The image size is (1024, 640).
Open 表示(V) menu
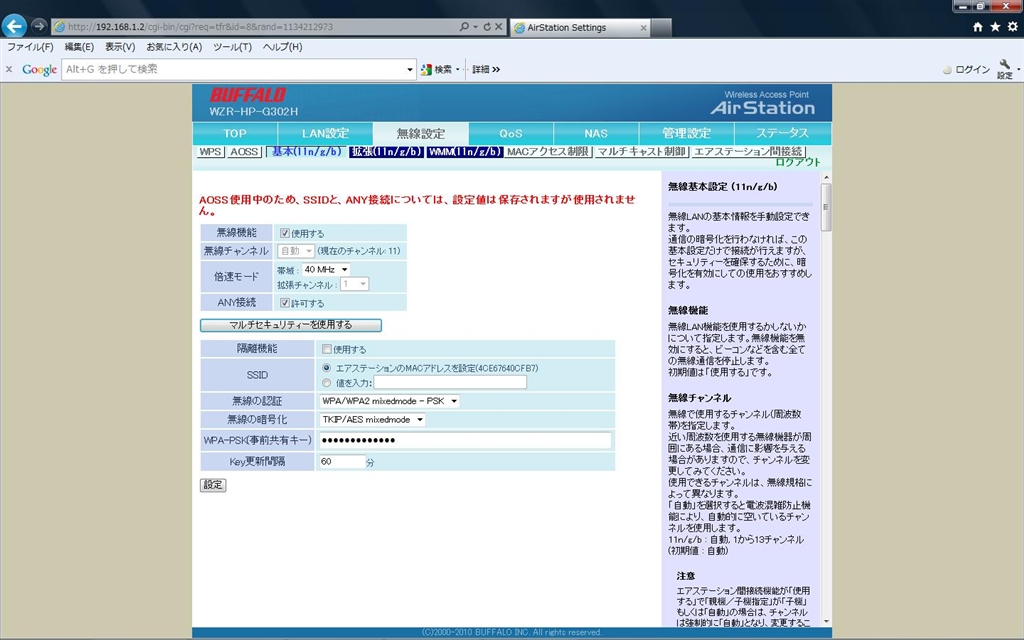pyautogui.click(x=120, y=47)
